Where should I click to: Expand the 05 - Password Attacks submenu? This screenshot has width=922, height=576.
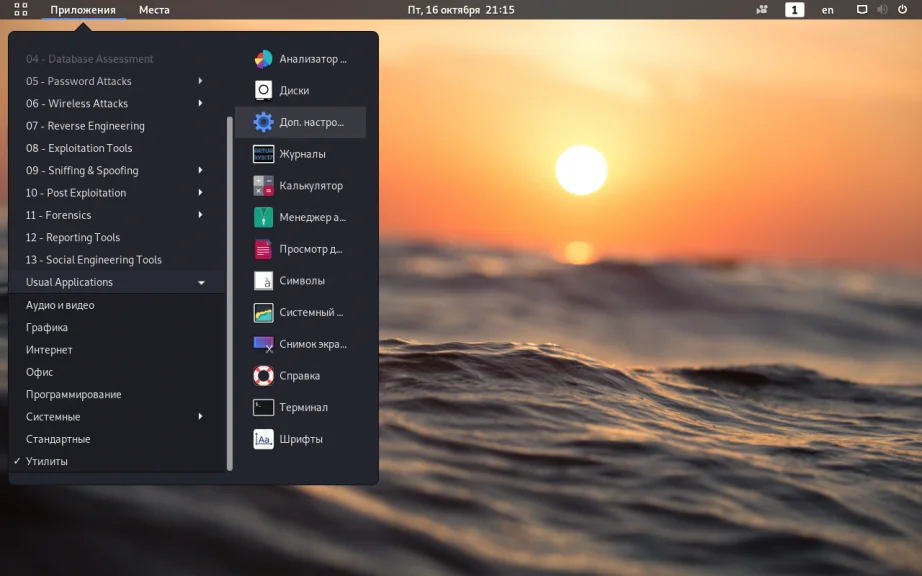(x=201, y=81)
